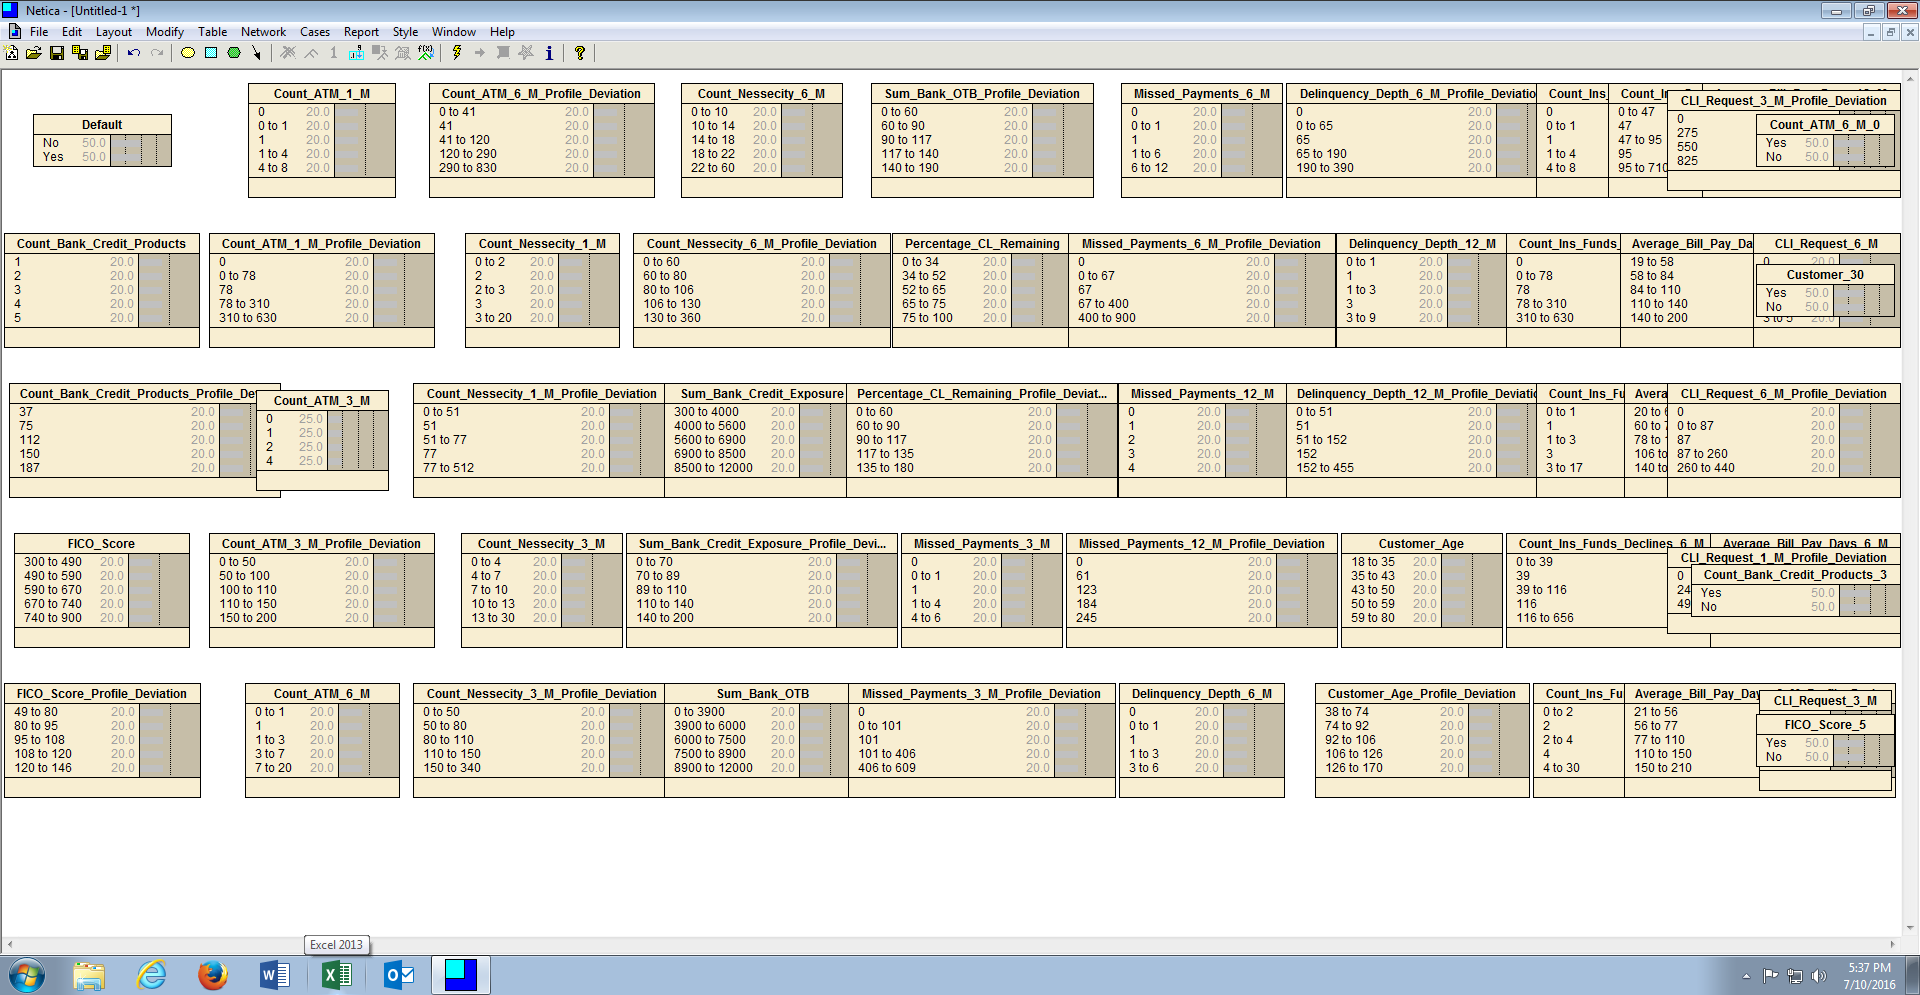Screen dimensions: 1920x995
Task: Open the Network menu
Action: 263,32
